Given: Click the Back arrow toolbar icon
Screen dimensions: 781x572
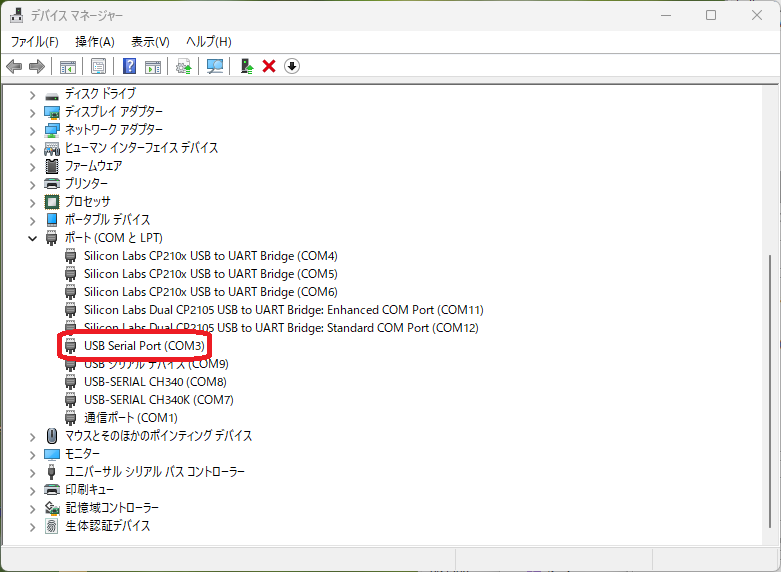Looking at the screenshot, I should pos(14,66).
